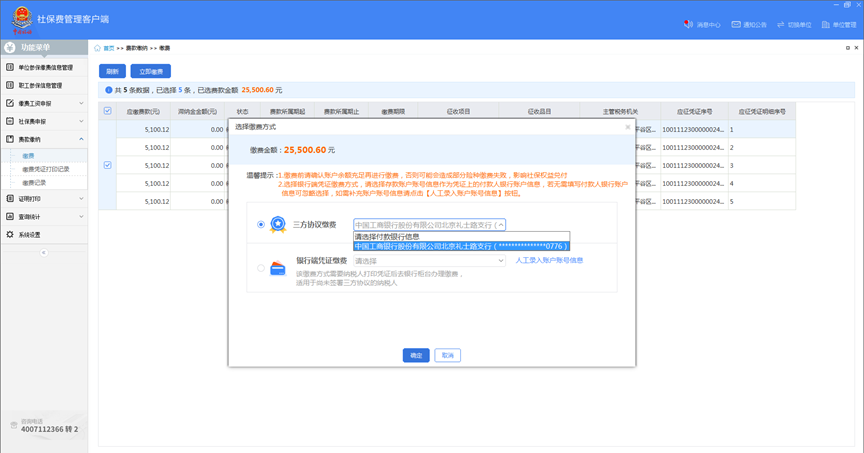Click voucher number cell in detail row 4
This screenshot has width=864, height=453.
(x=694, y=183)
